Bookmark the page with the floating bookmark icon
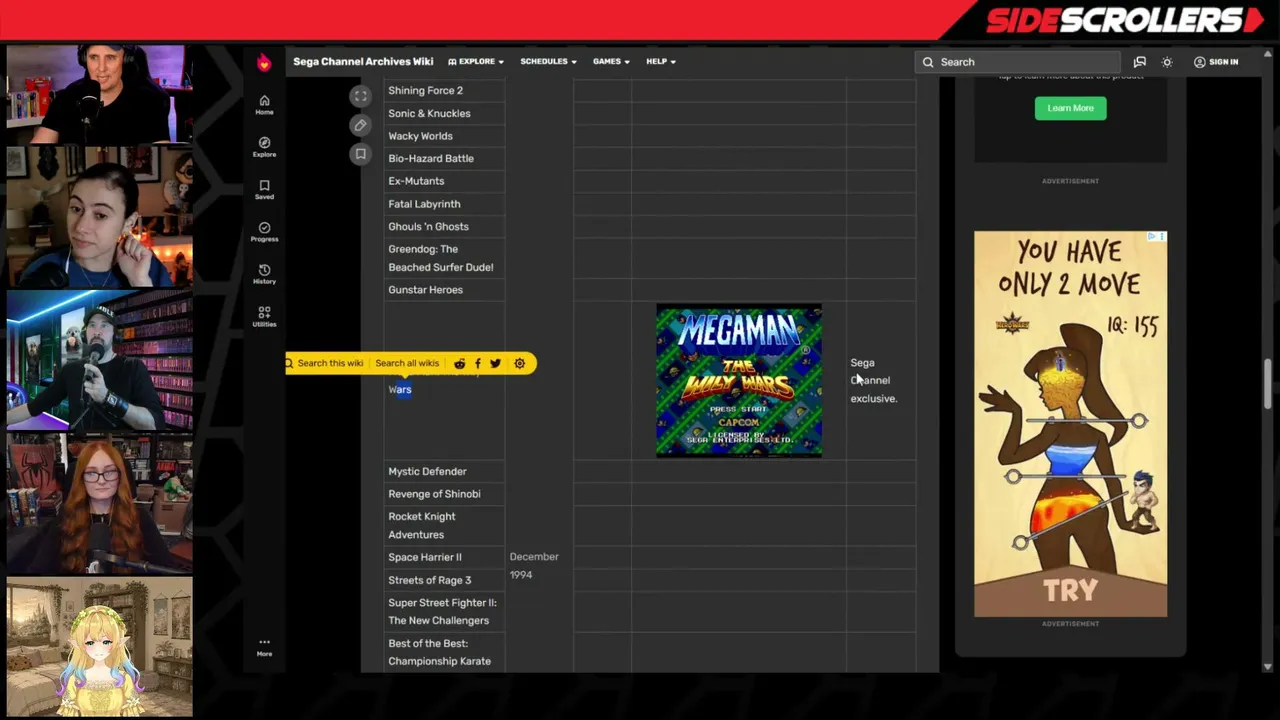 [x=360, y=154]
